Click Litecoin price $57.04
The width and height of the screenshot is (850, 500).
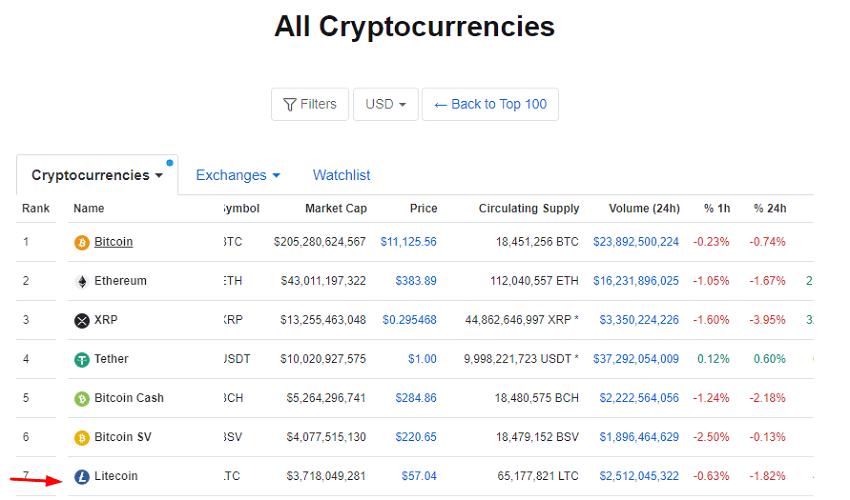click(419, 476)
